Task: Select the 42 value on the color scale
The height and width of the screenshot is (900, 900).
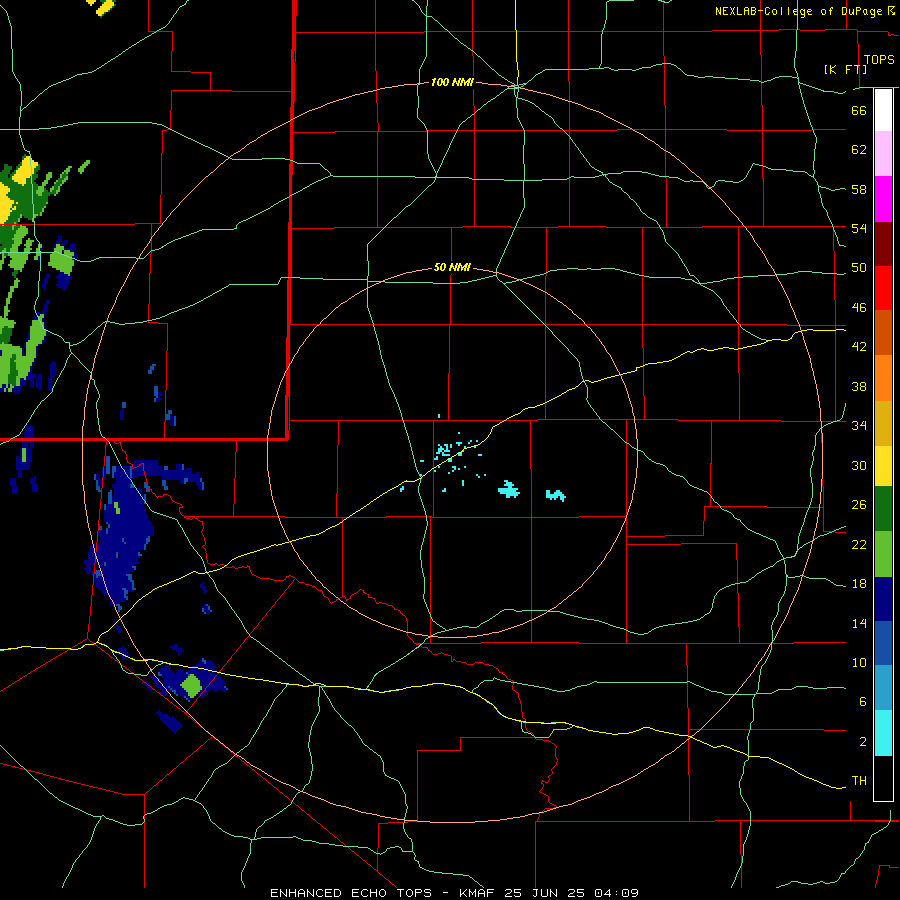Action: click(859, 347)
